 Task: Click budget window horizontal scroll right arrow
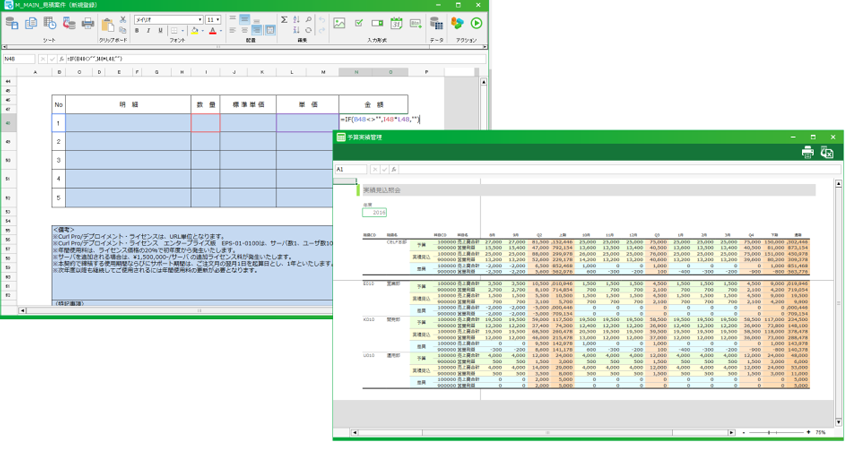[731, 433]
